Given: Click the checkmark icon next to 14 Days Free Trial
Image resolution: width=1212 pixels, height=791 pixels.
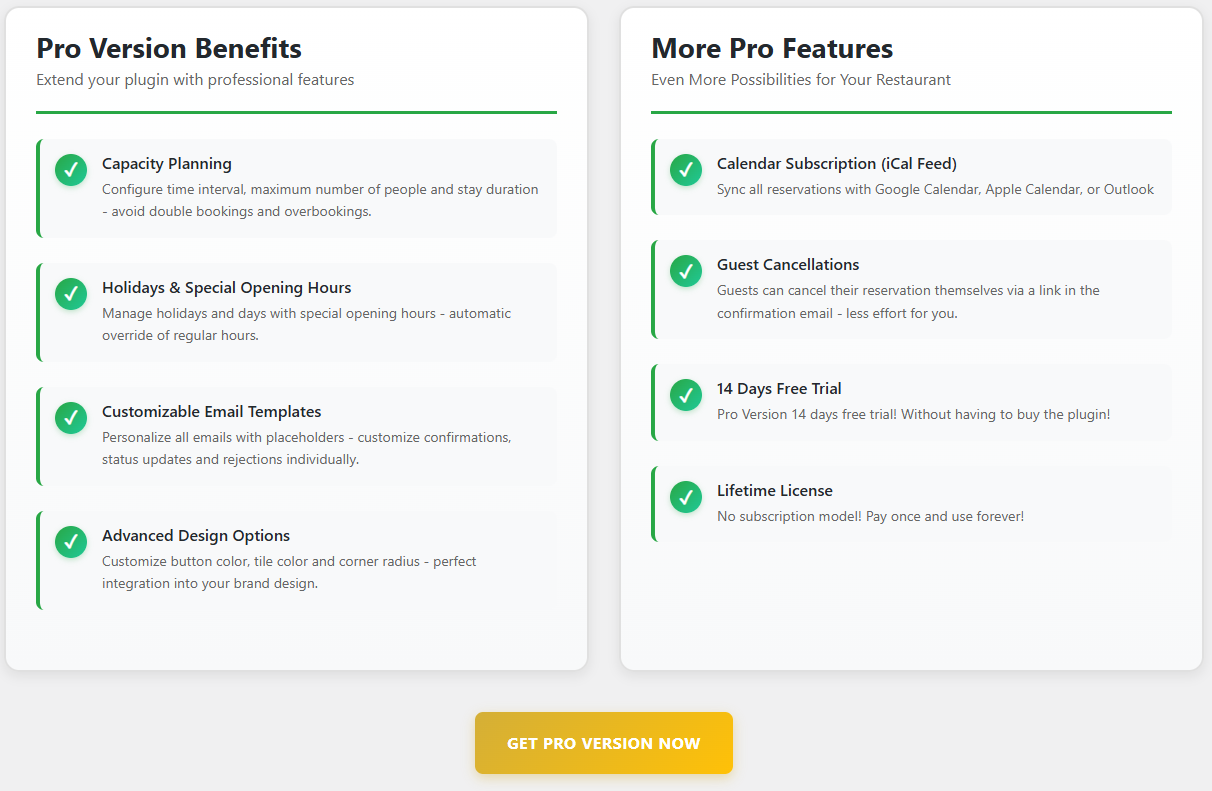Looking at the screenshot, I should (686, 395).
